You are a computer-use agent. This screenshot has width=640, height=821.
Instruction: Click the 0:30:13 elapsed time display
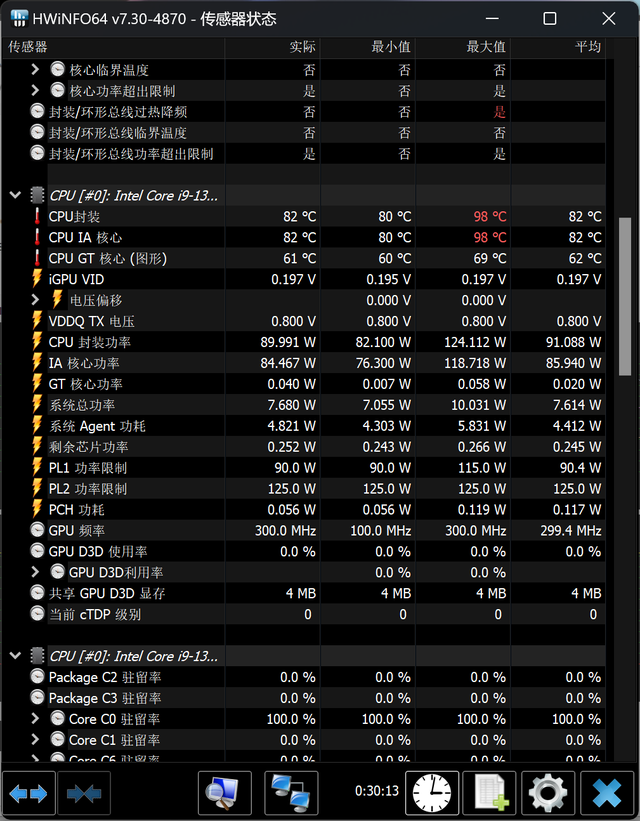[377, 791]
